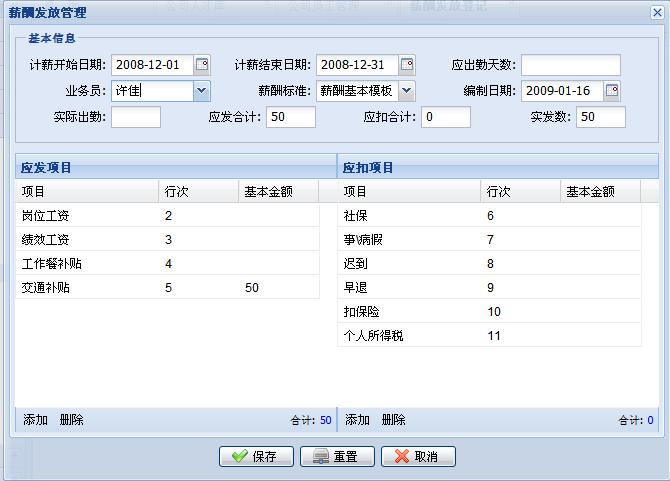670x481 pixels.
Task: Click the 应发合计 input field
Action: (291, 117)
